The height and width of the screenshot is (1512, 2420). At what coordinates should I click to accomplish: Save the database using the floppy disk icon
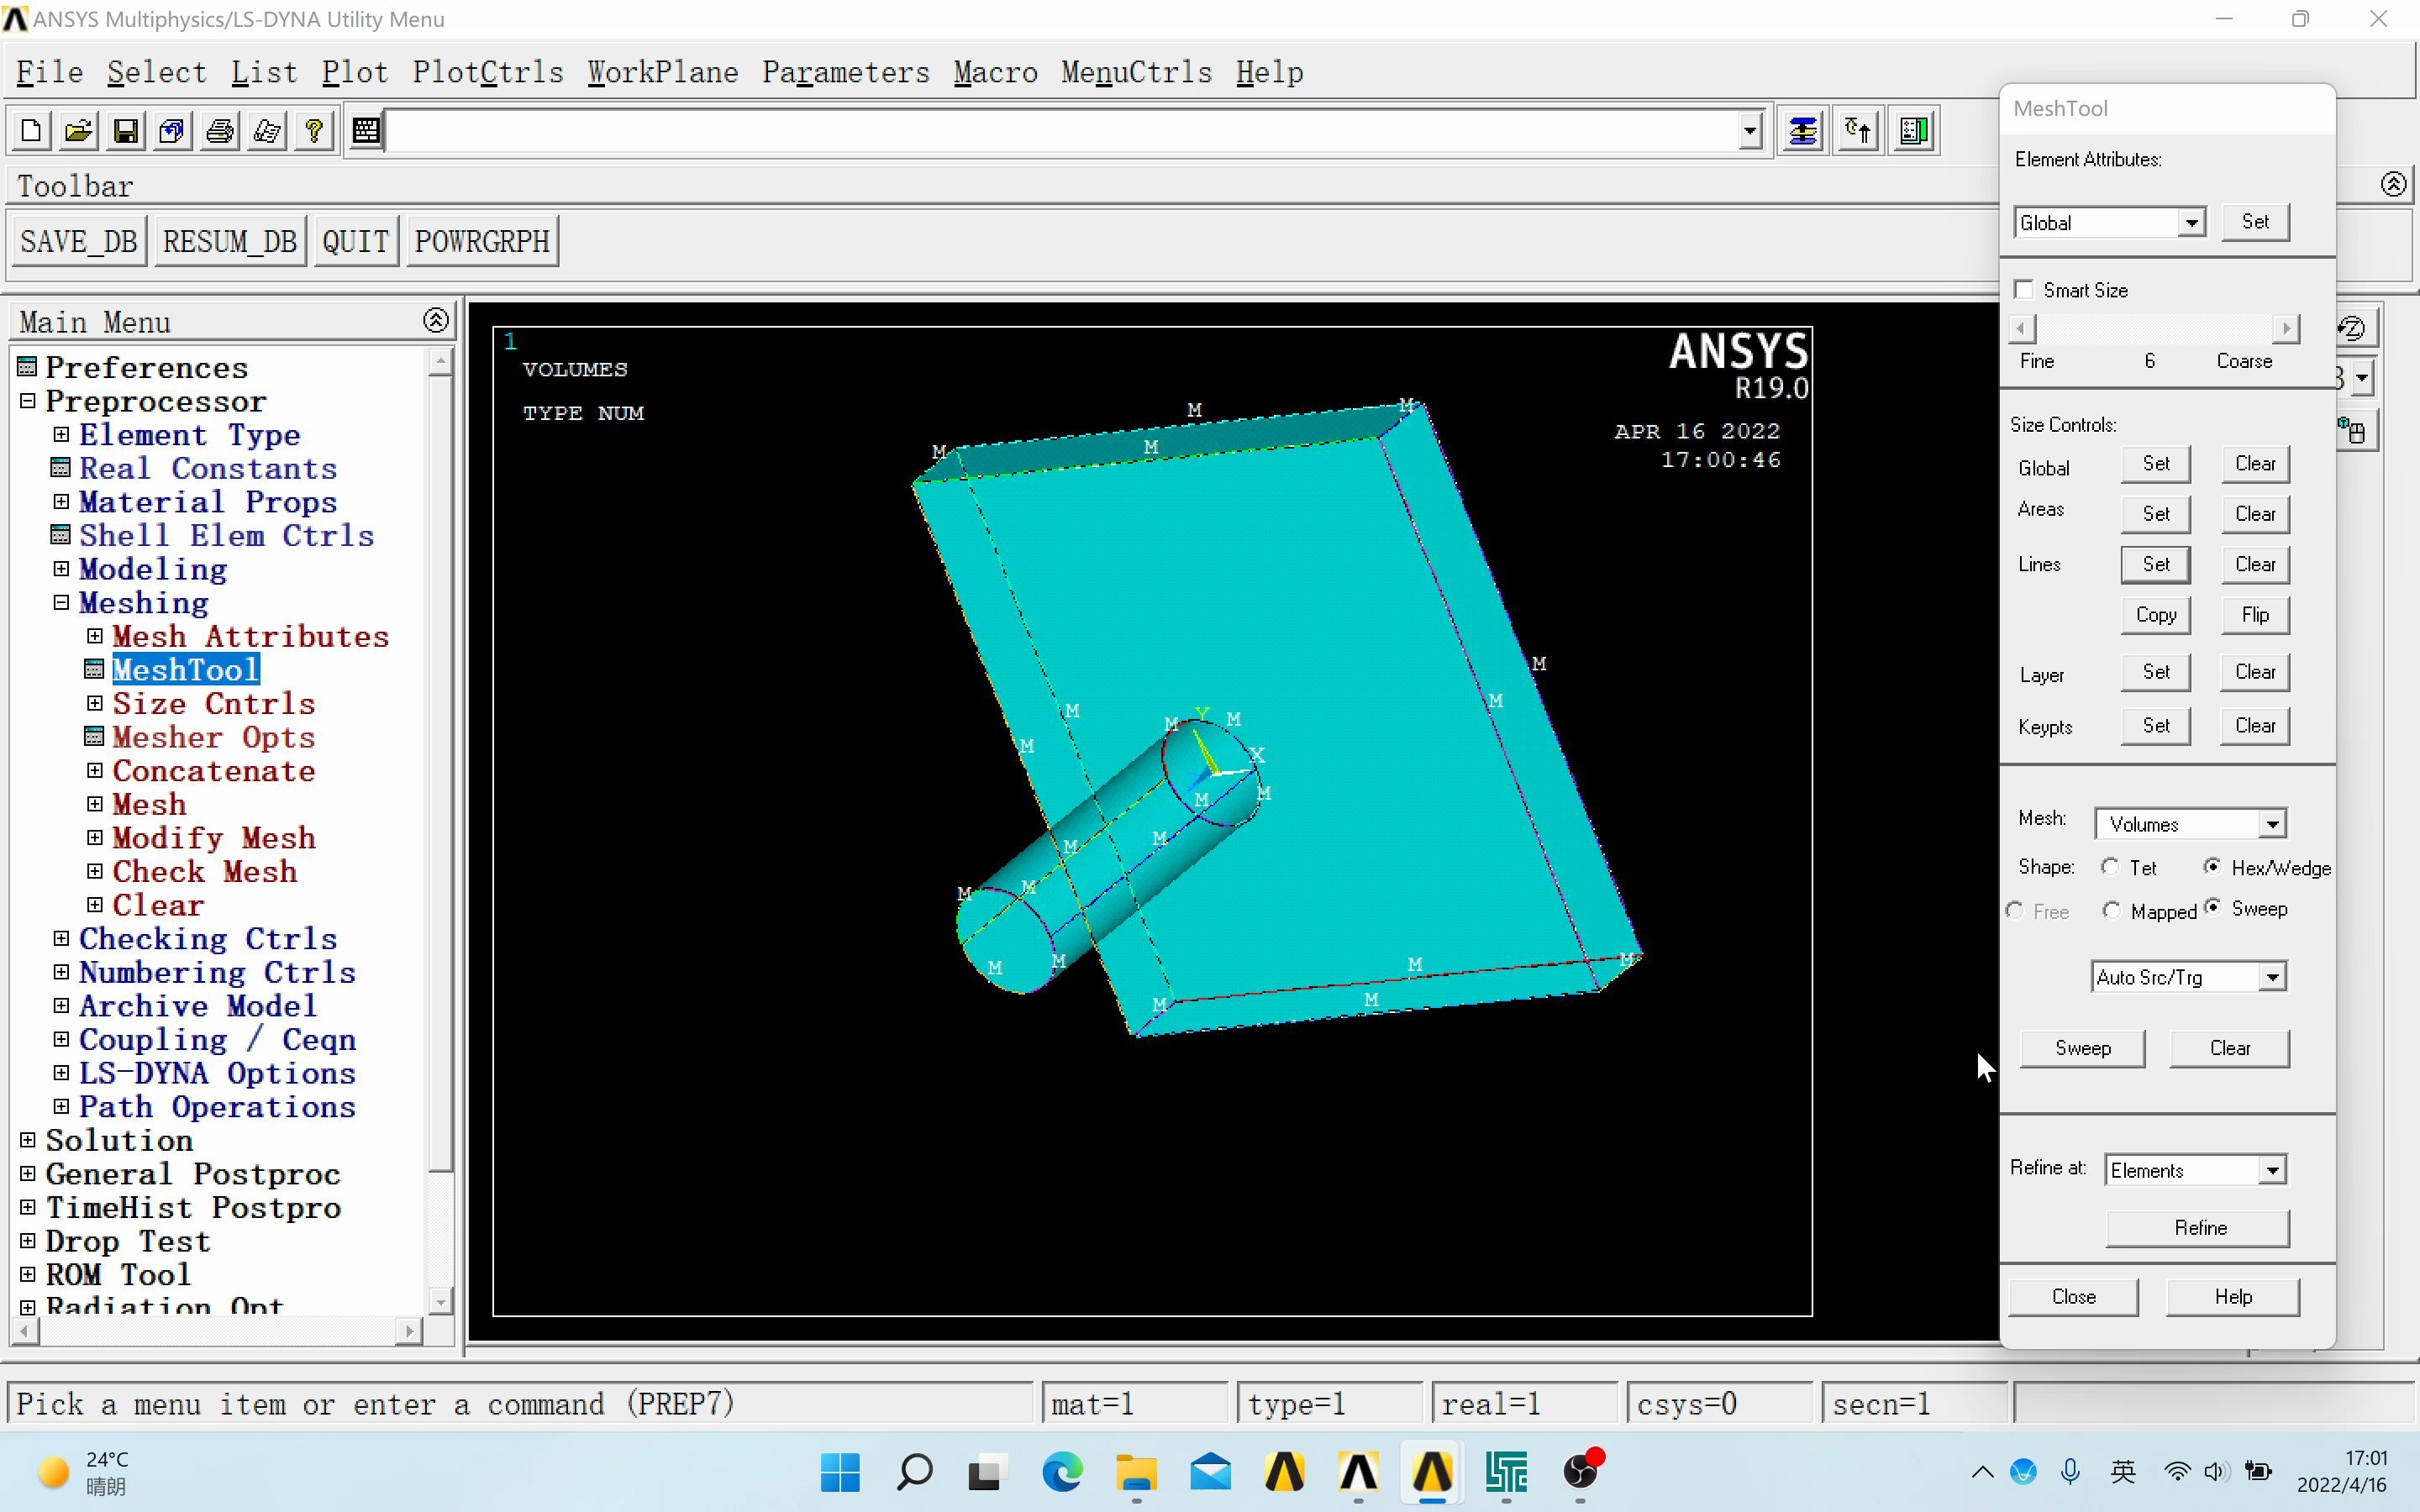pyautogui.click(x=125, y=131)
